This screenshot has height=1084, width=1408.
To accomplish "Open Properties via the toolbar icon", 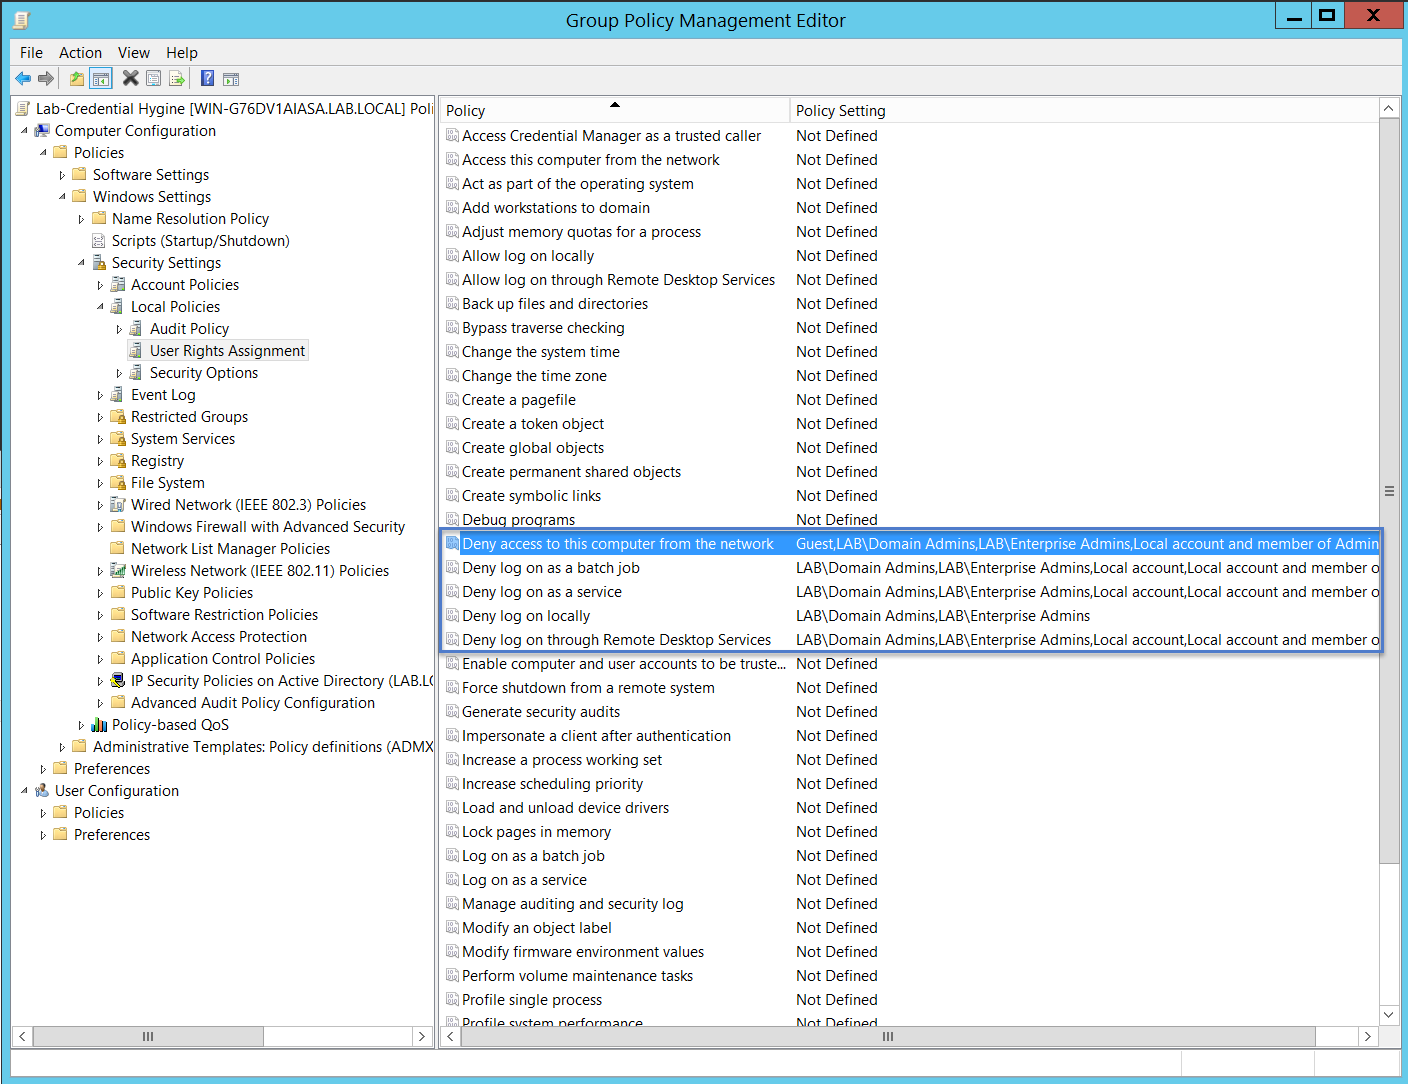I will pos(154,79).
